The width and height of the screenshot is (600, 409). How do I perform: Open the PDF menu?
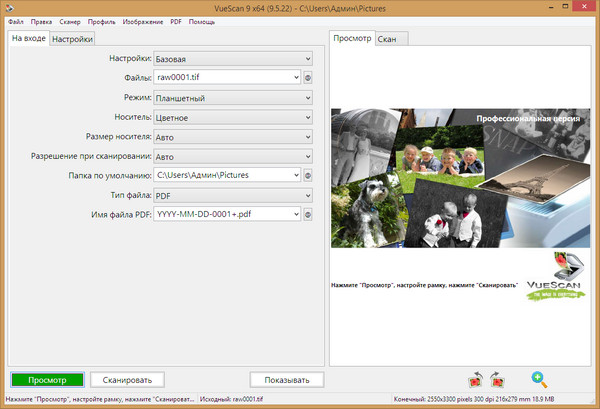coord(176,22)
